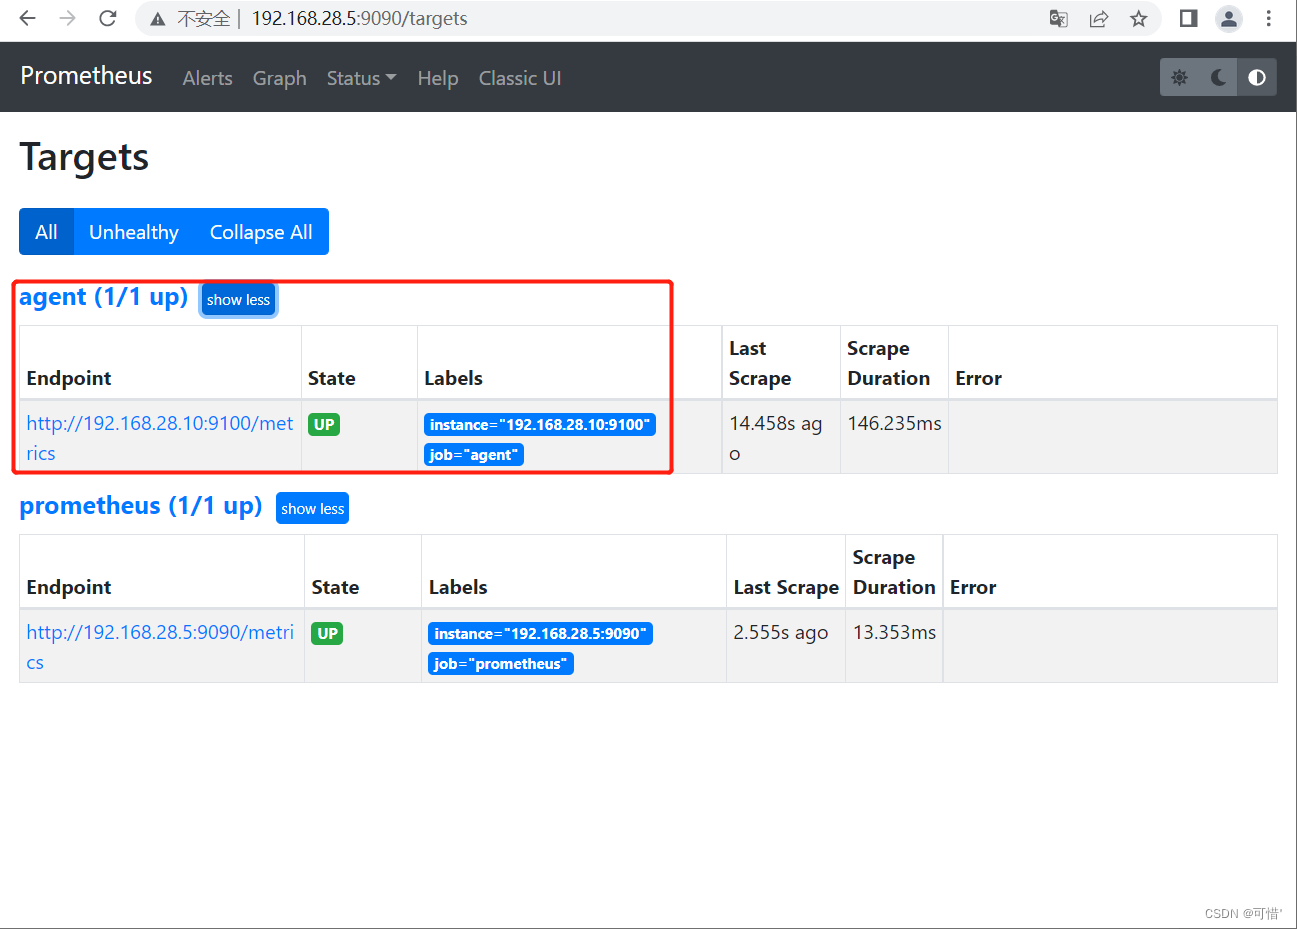This screenshot has height=929, width=1297.
Task: Open the Help page
Action: (438, 78)
